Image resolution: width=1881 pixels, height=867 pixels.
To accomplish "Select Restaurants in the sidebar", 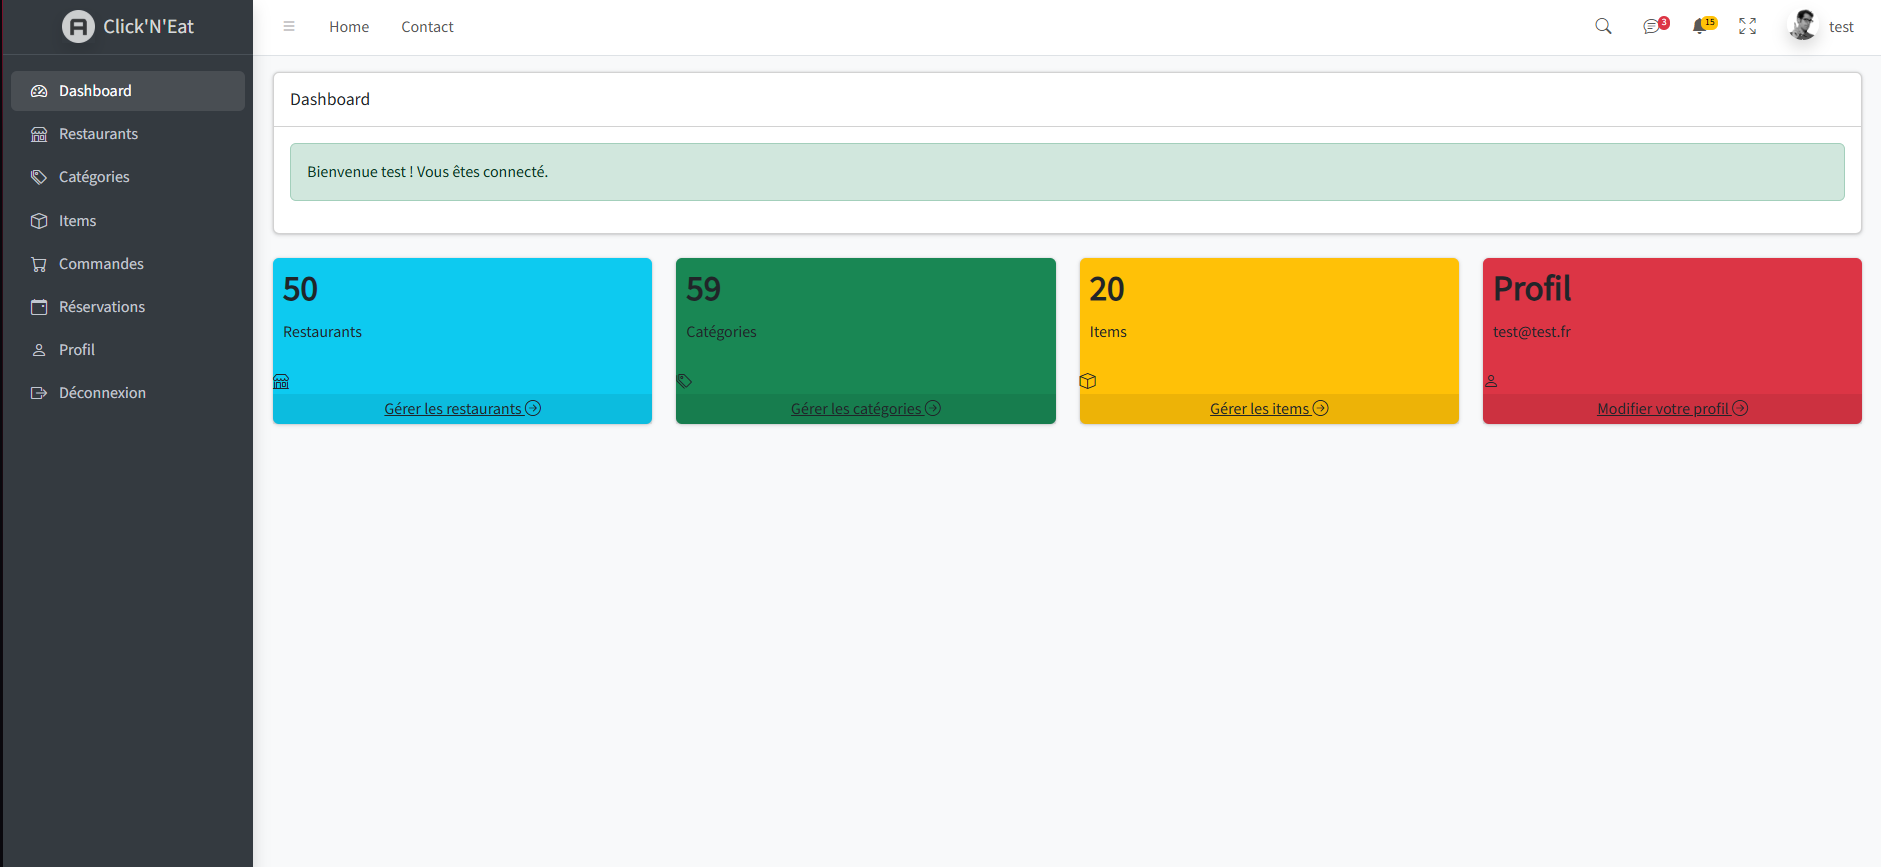I will (x=98, y=134).
